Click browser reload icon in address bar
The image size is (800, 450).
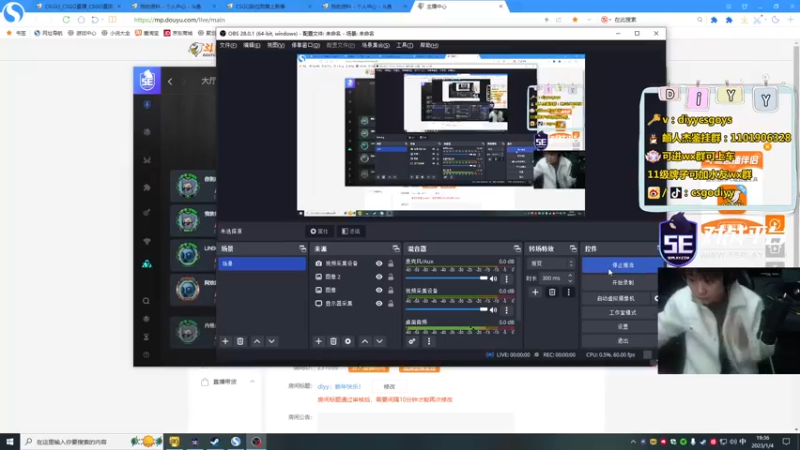tap(66, 19)
